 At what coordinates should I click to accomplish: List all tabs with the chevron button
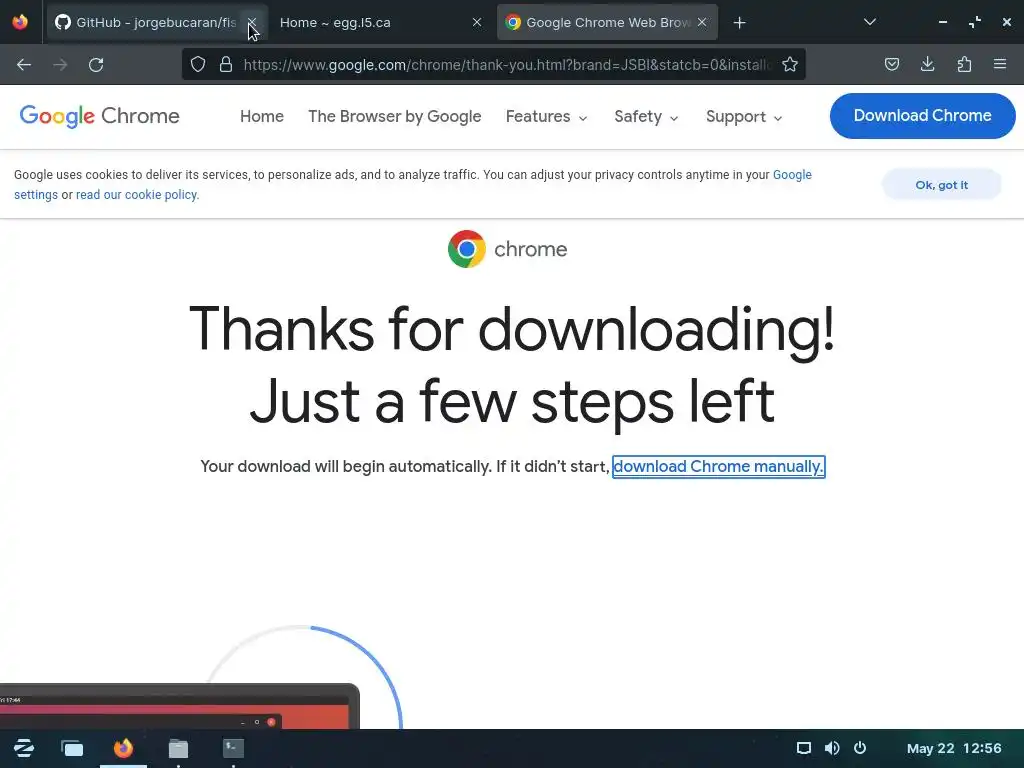pos(870,22)
